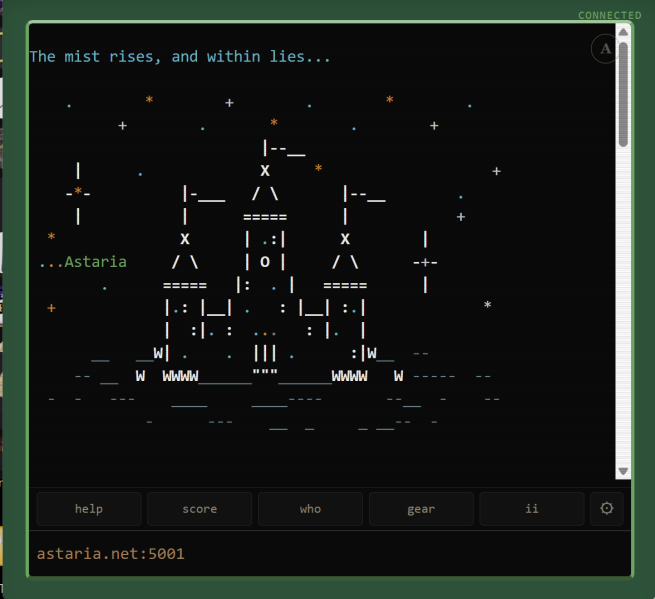Viewport: 655px width, 599px height.
Task: Click the green Astaria title text
Action: 95,262
